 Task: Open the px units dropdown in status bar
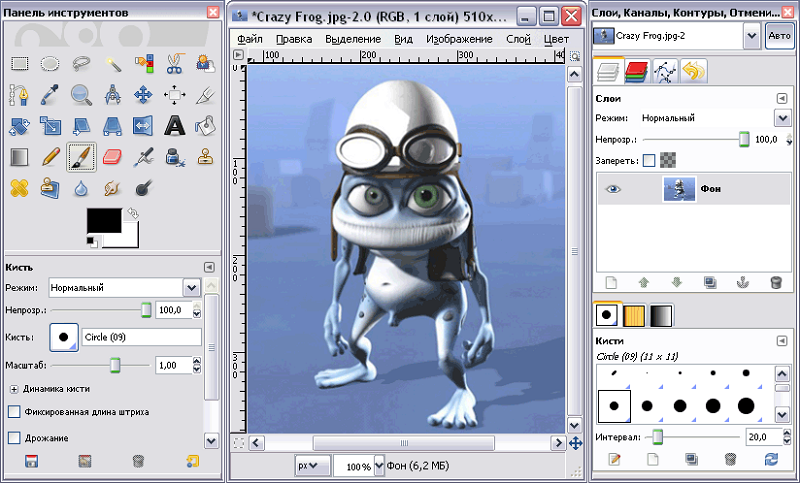[312, 466]
